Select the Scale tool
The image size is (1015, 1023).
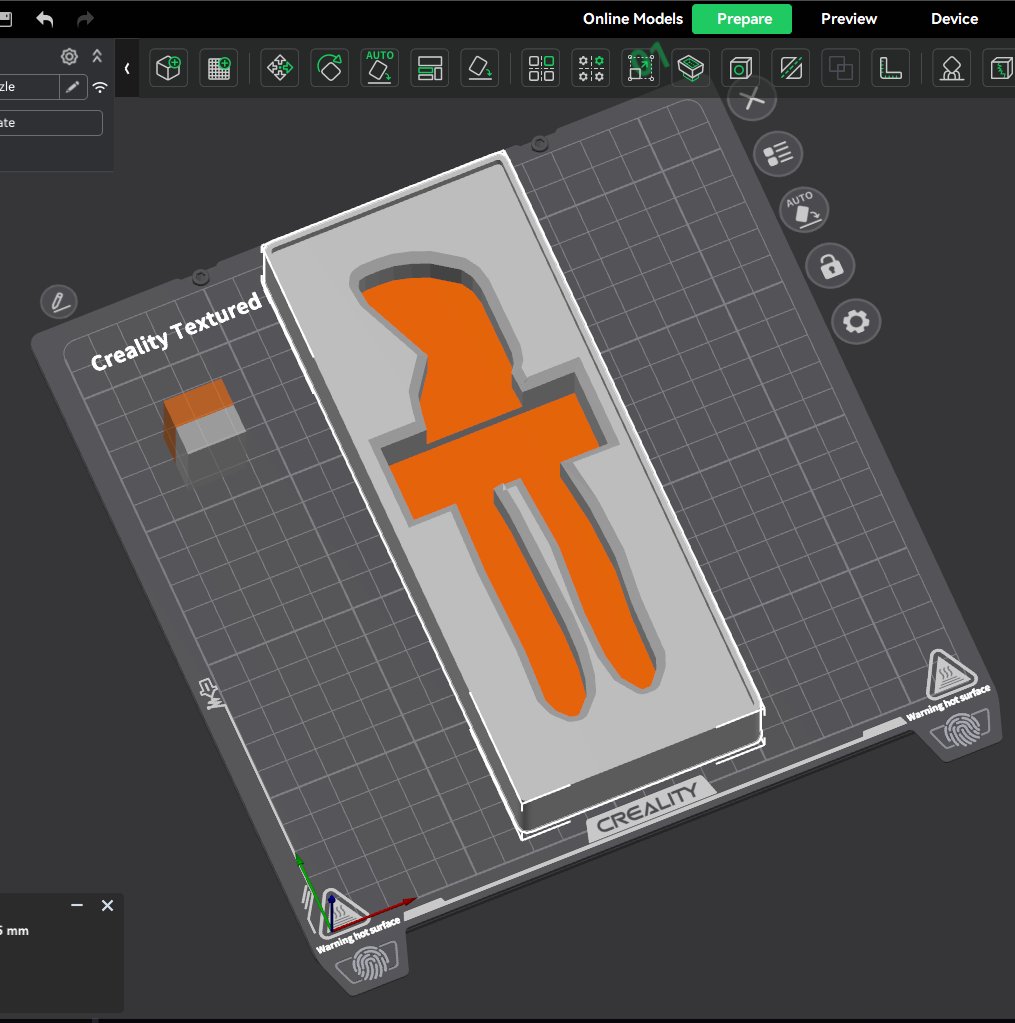pos(641,68)
